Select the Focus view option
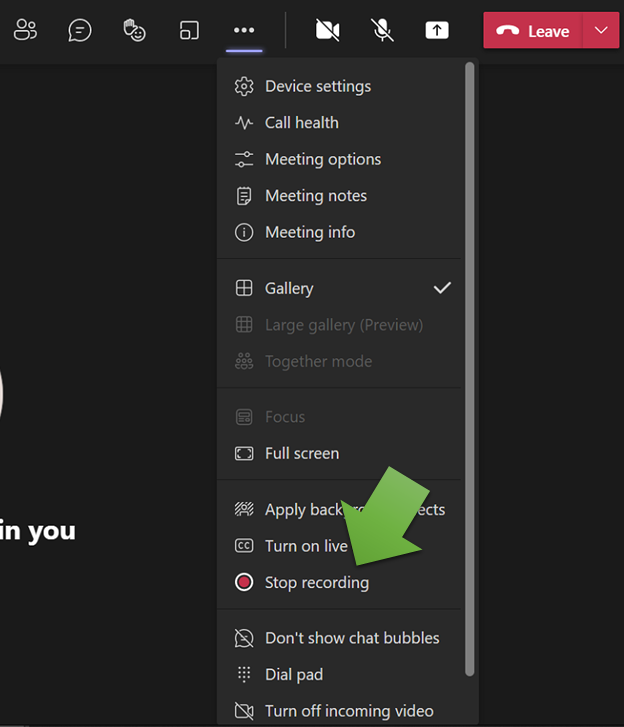 (339, 417)
